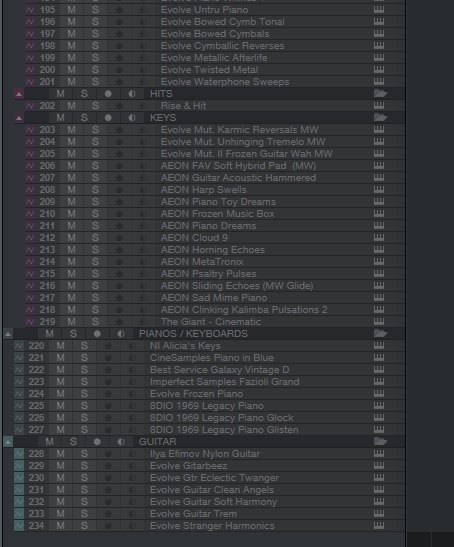Click the keyboard icon on Evolve Twisted Metal

point(379,70)
